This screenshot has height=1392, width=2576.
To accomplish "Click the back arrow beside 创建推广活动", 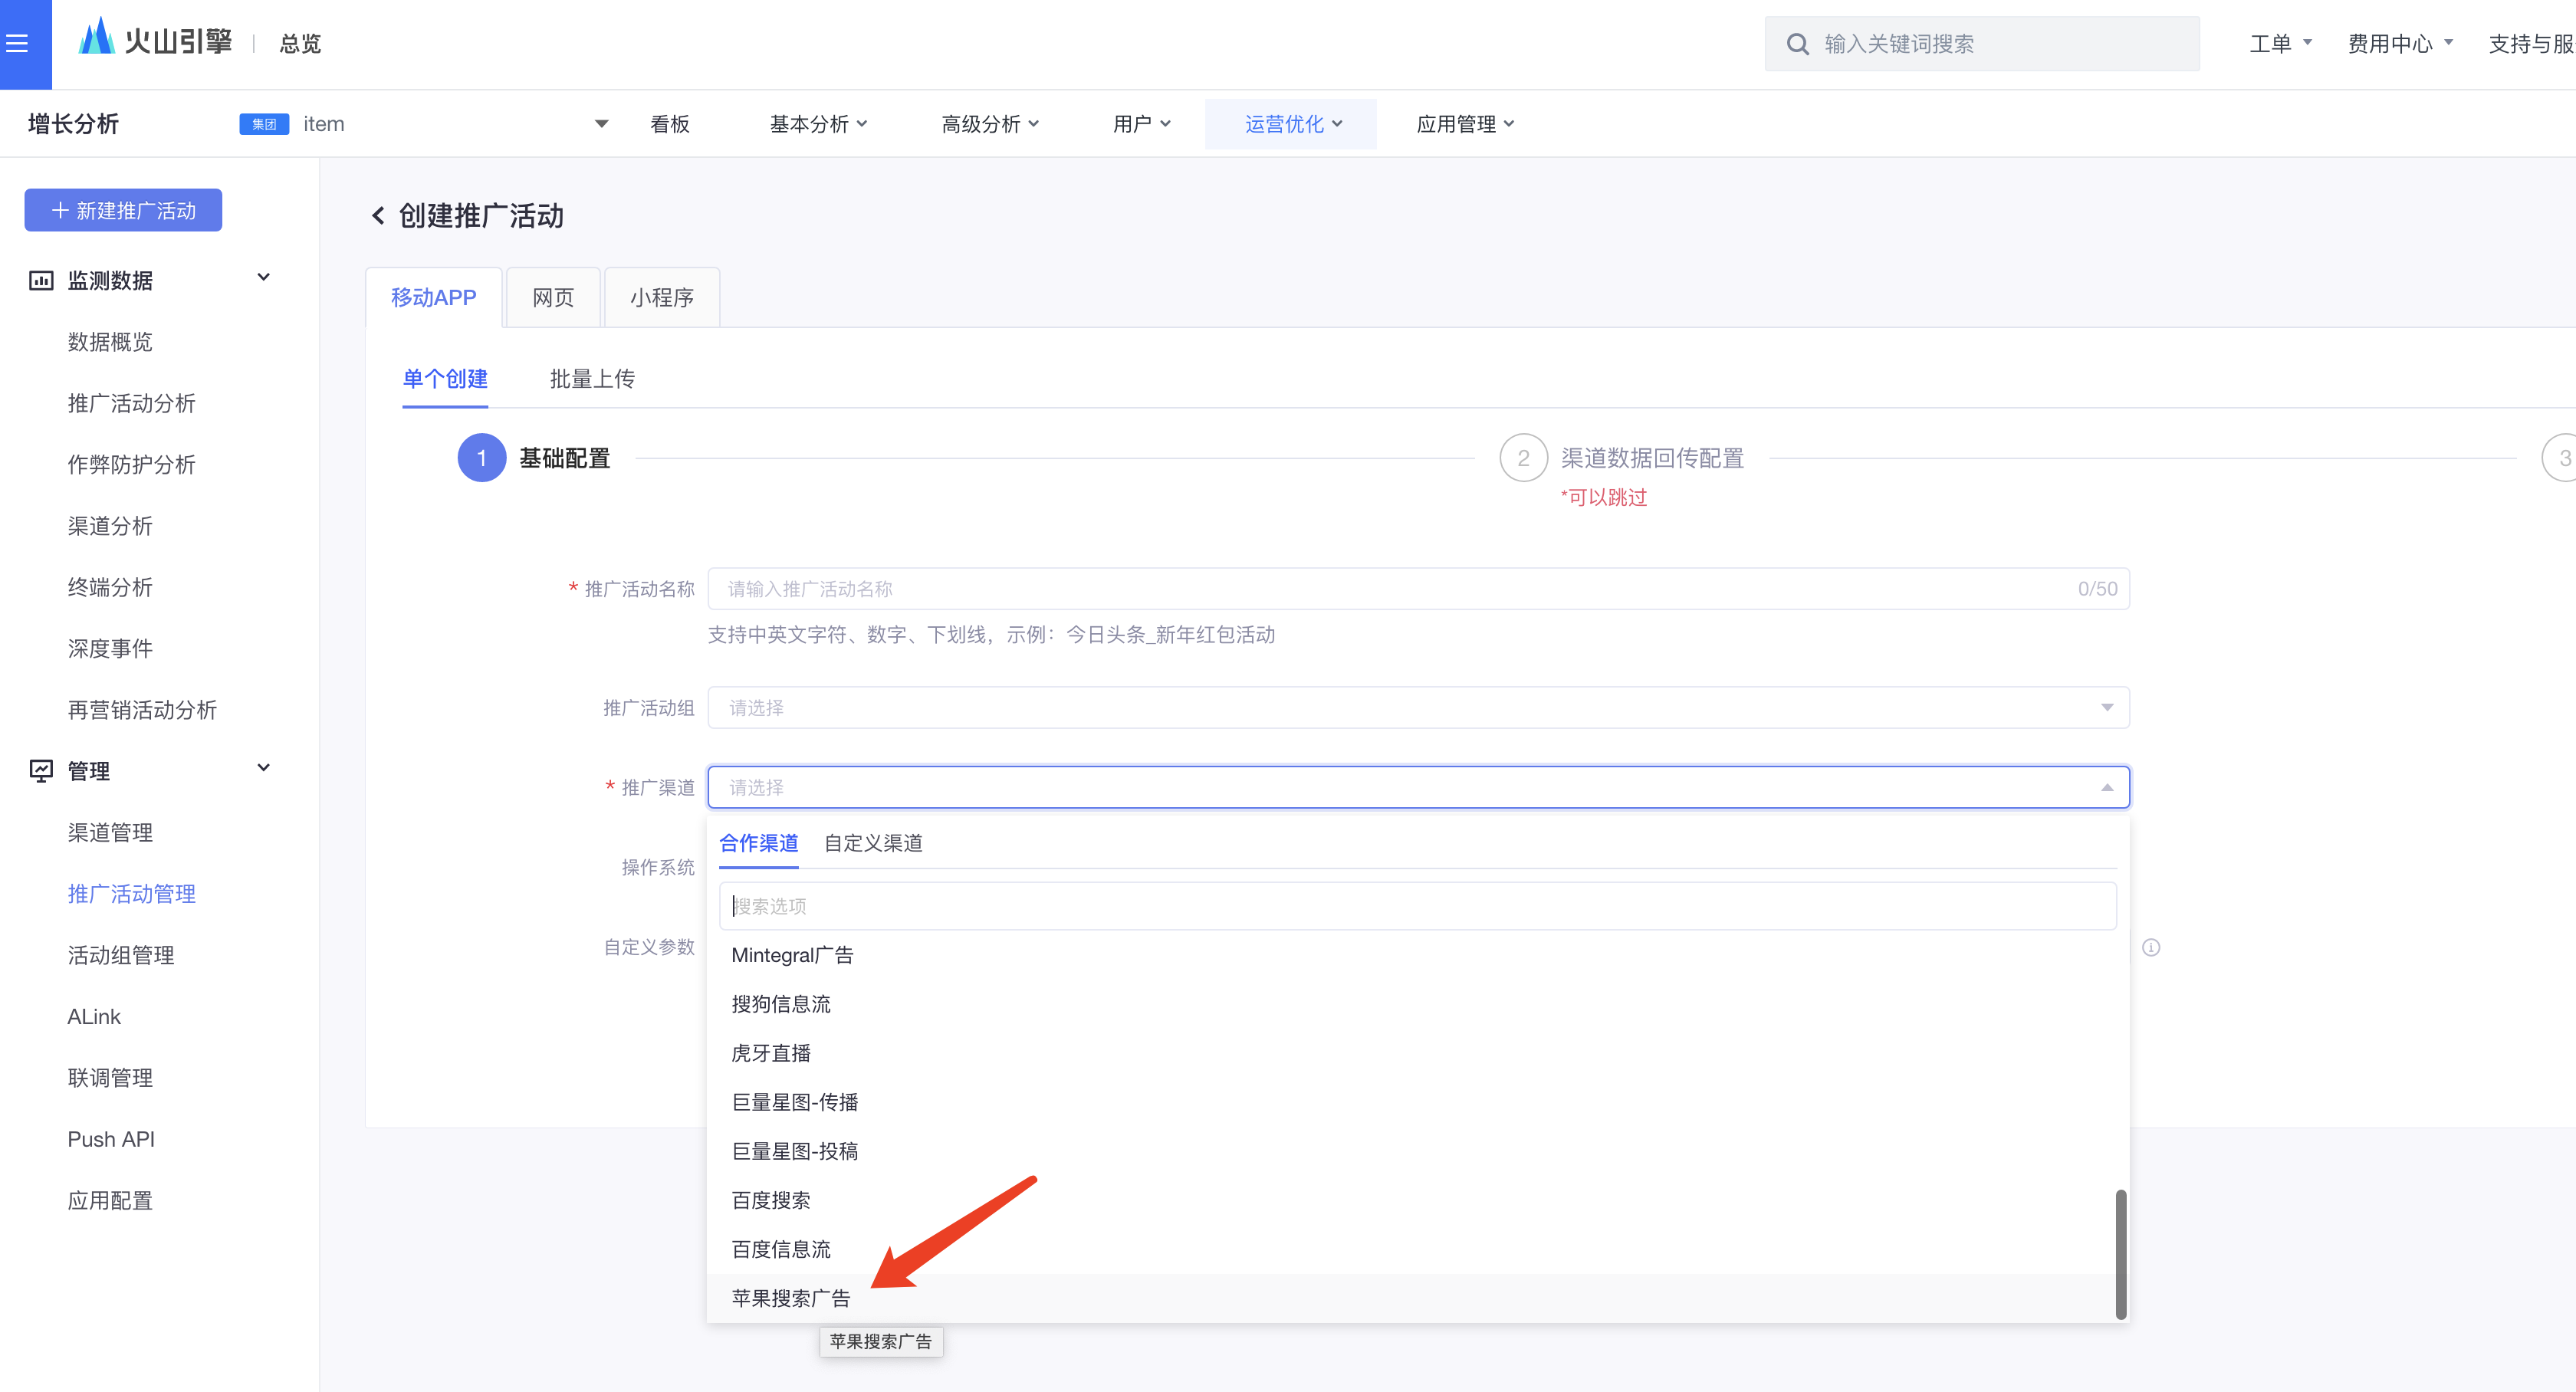I will click(378, 216).
